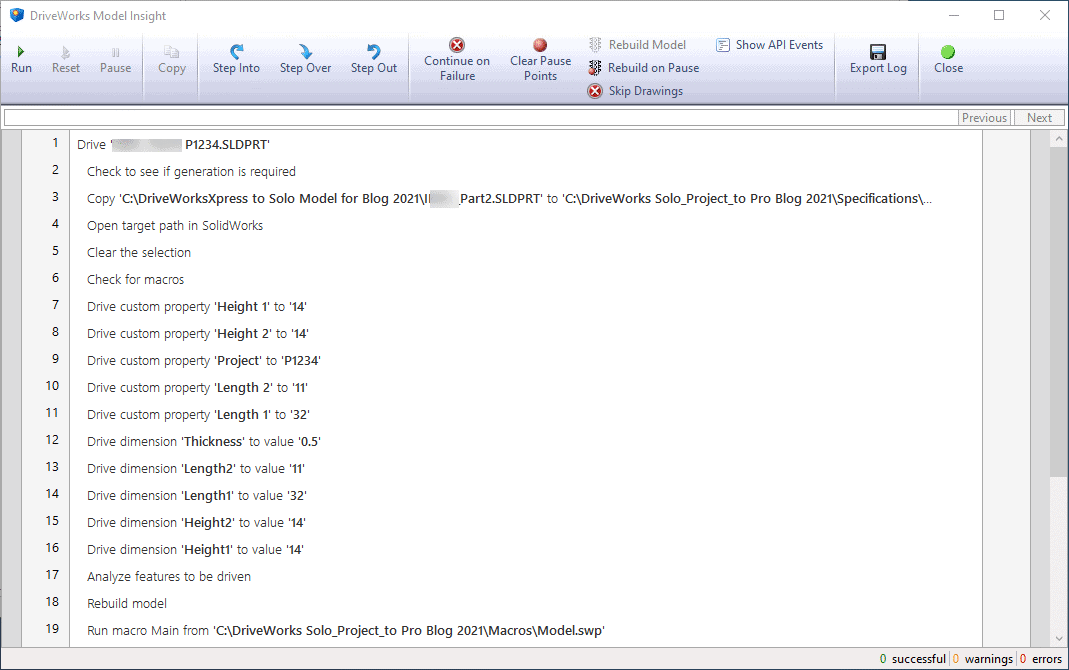Click the Export Log floppy disk icon

(878, 52)
